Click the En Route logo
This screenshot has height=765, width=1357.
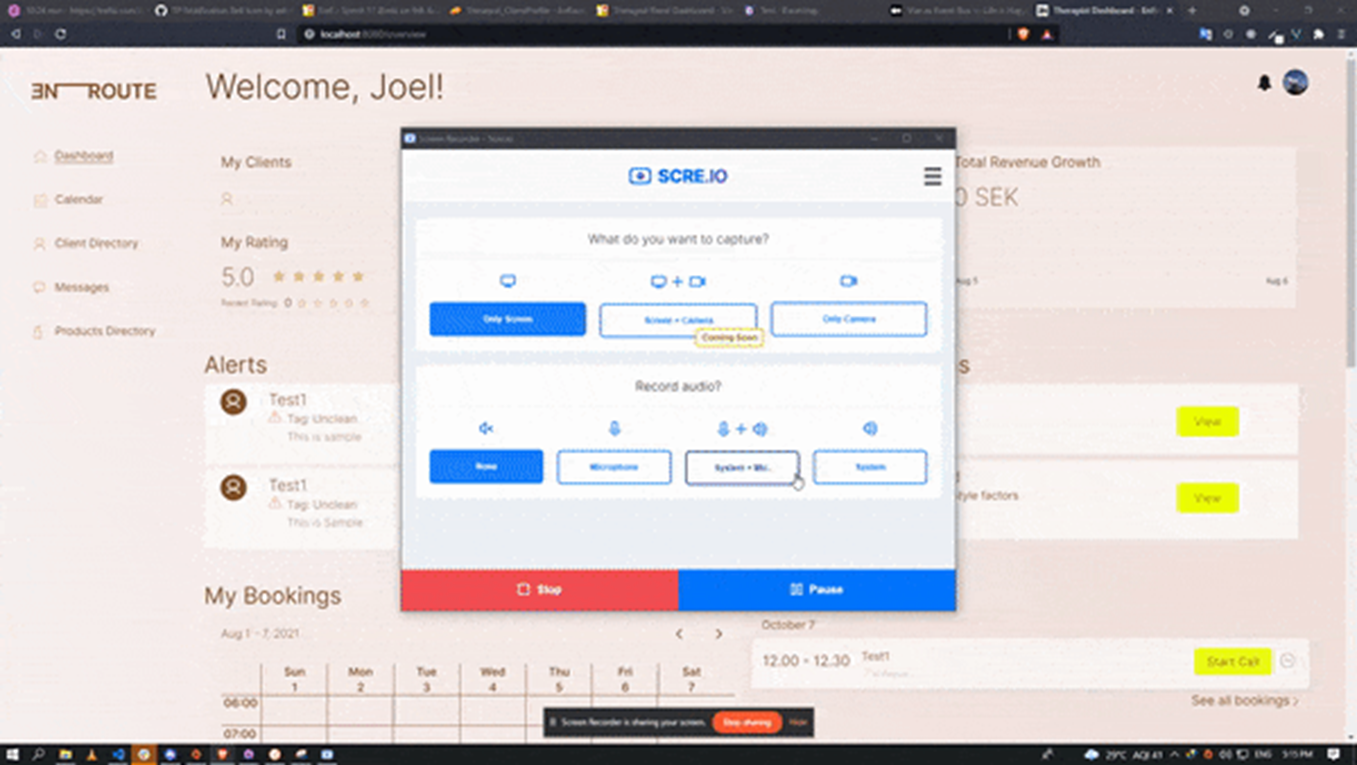click(x=94, y=91)
